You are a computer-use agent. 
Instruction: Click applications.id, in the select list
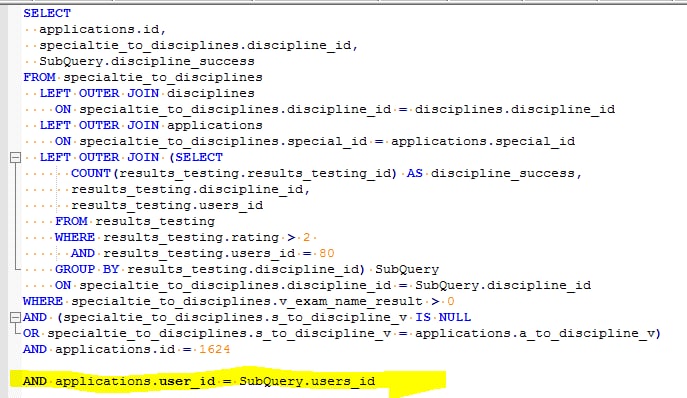point(103,29)
